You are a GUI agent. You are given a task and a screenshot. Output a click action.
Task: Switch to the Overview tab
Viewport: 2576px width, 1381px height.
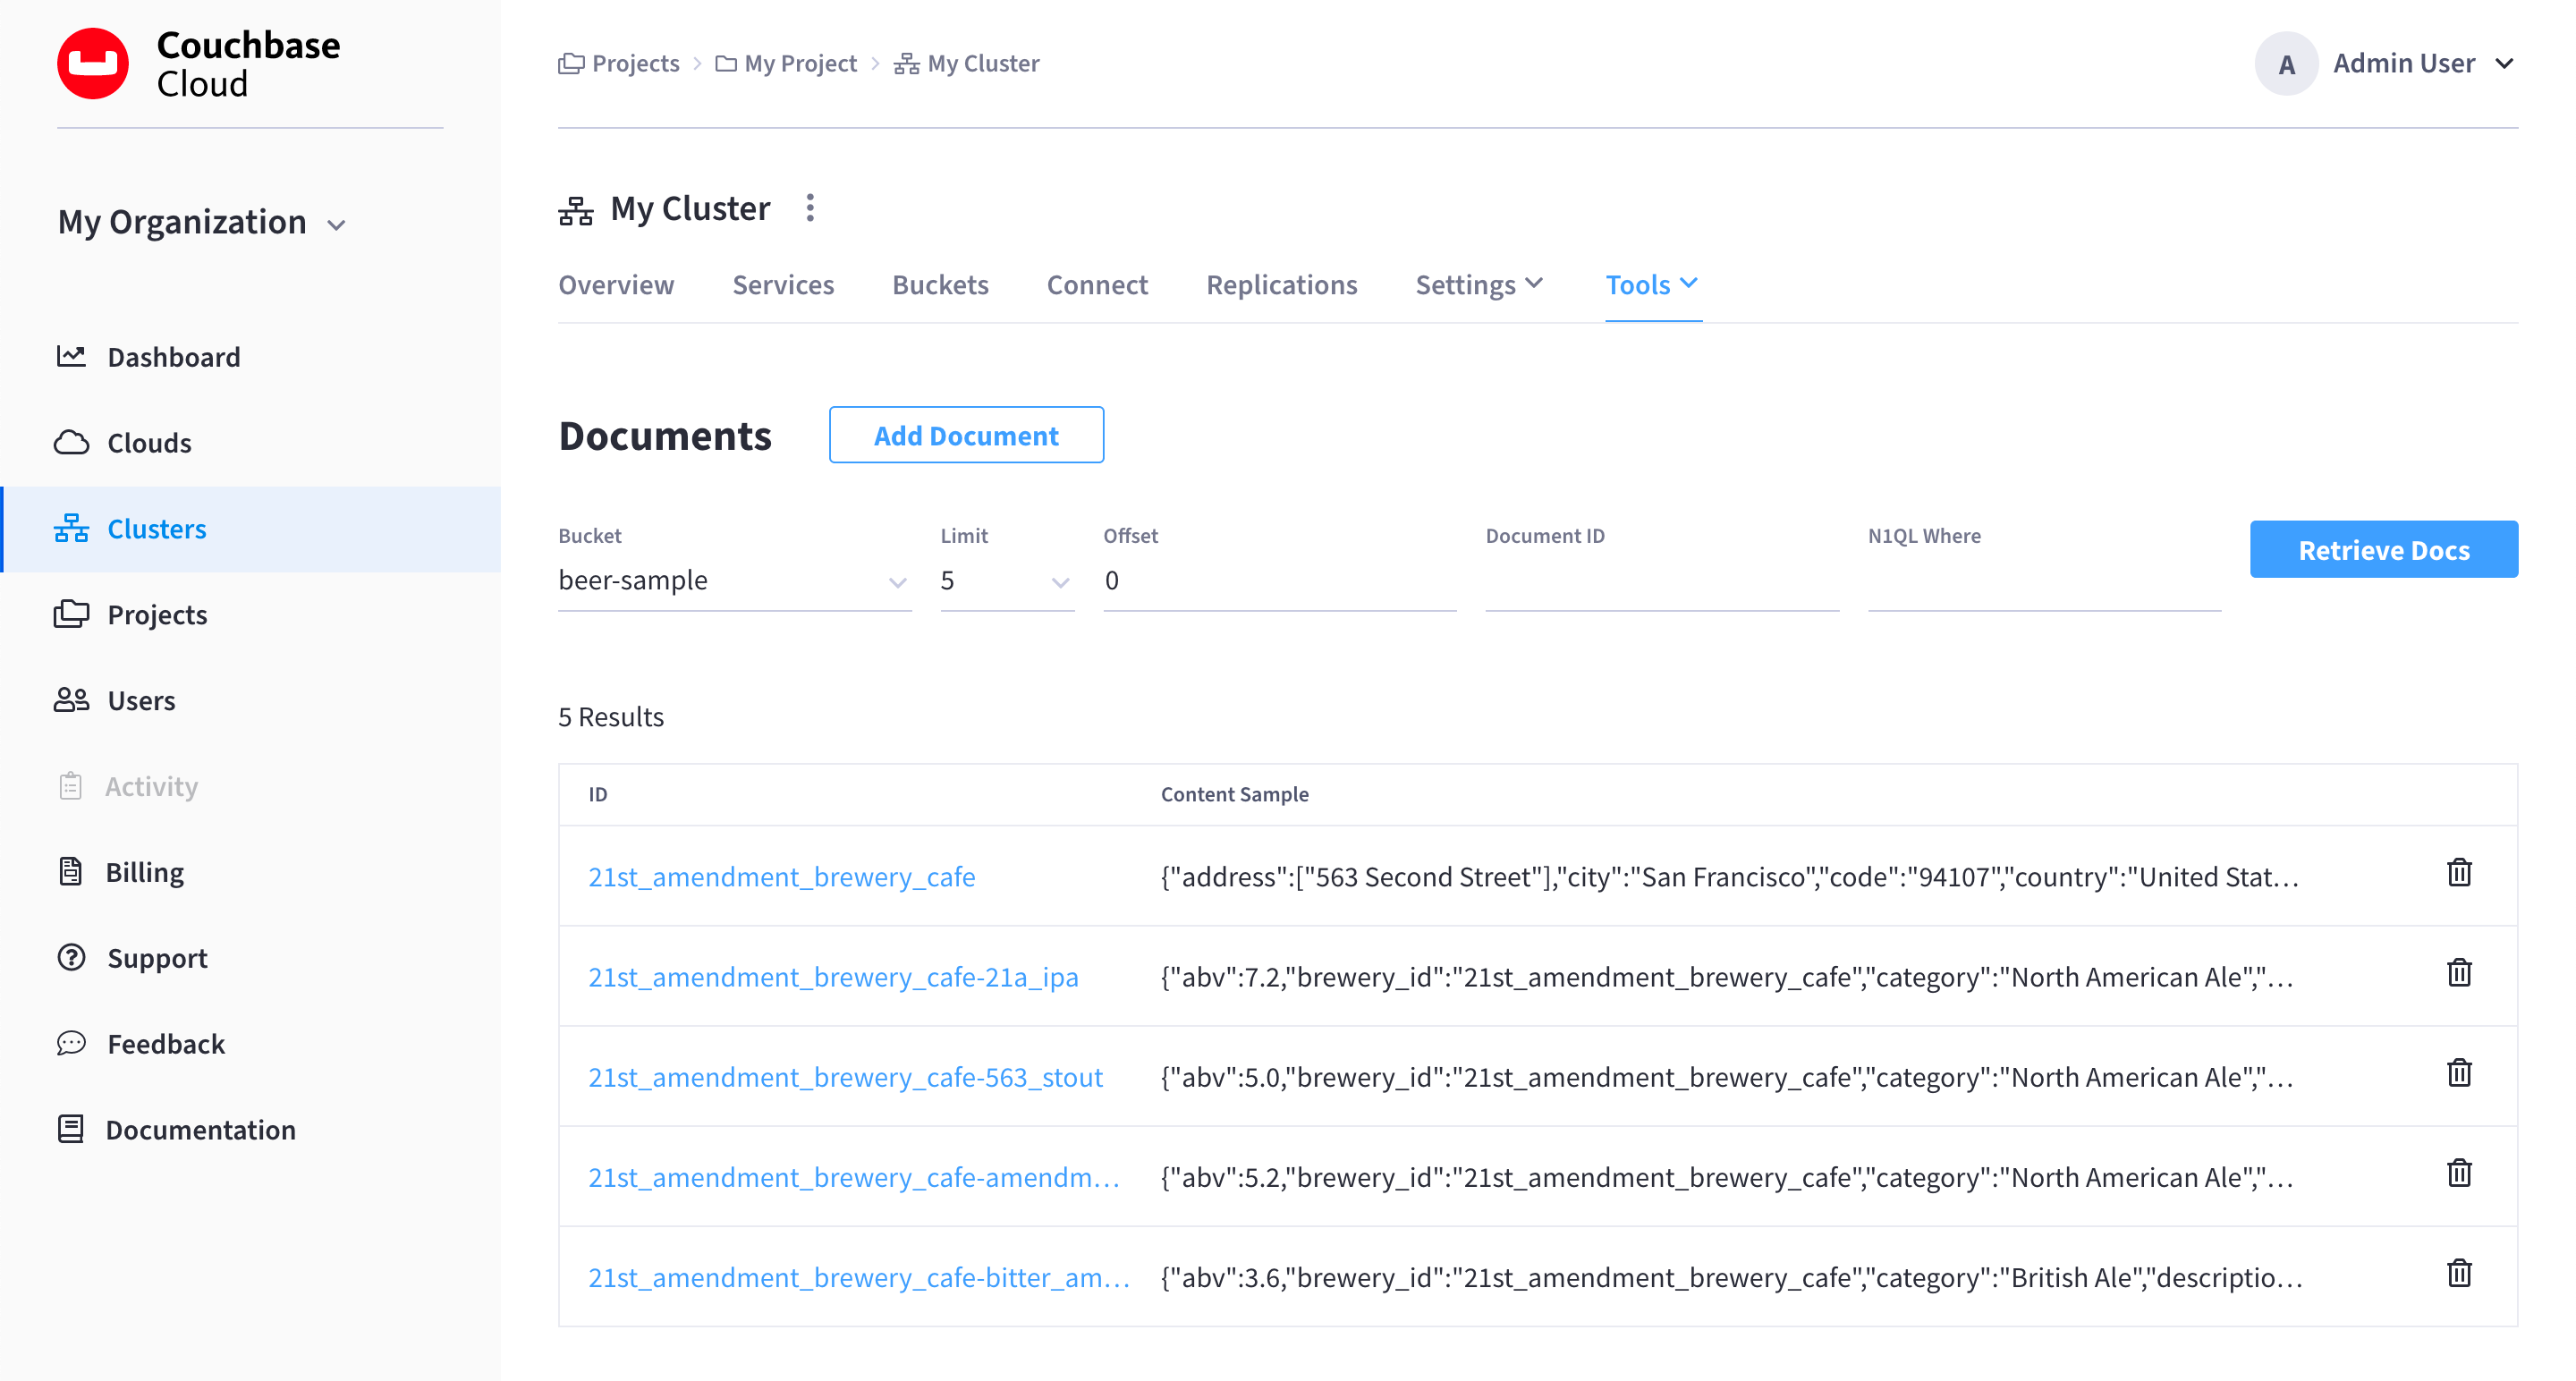(616, 285)
